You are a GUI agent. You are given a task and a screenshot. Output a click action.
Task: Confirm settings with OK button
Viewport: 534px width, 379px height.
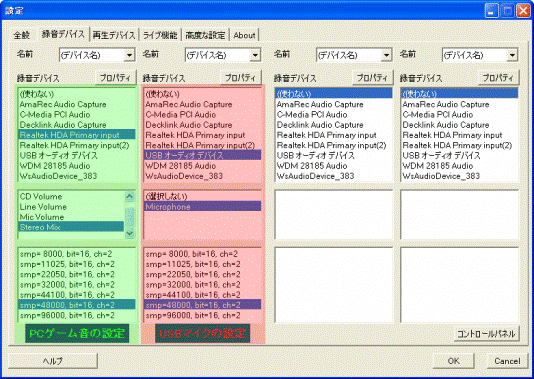[453, 361]
